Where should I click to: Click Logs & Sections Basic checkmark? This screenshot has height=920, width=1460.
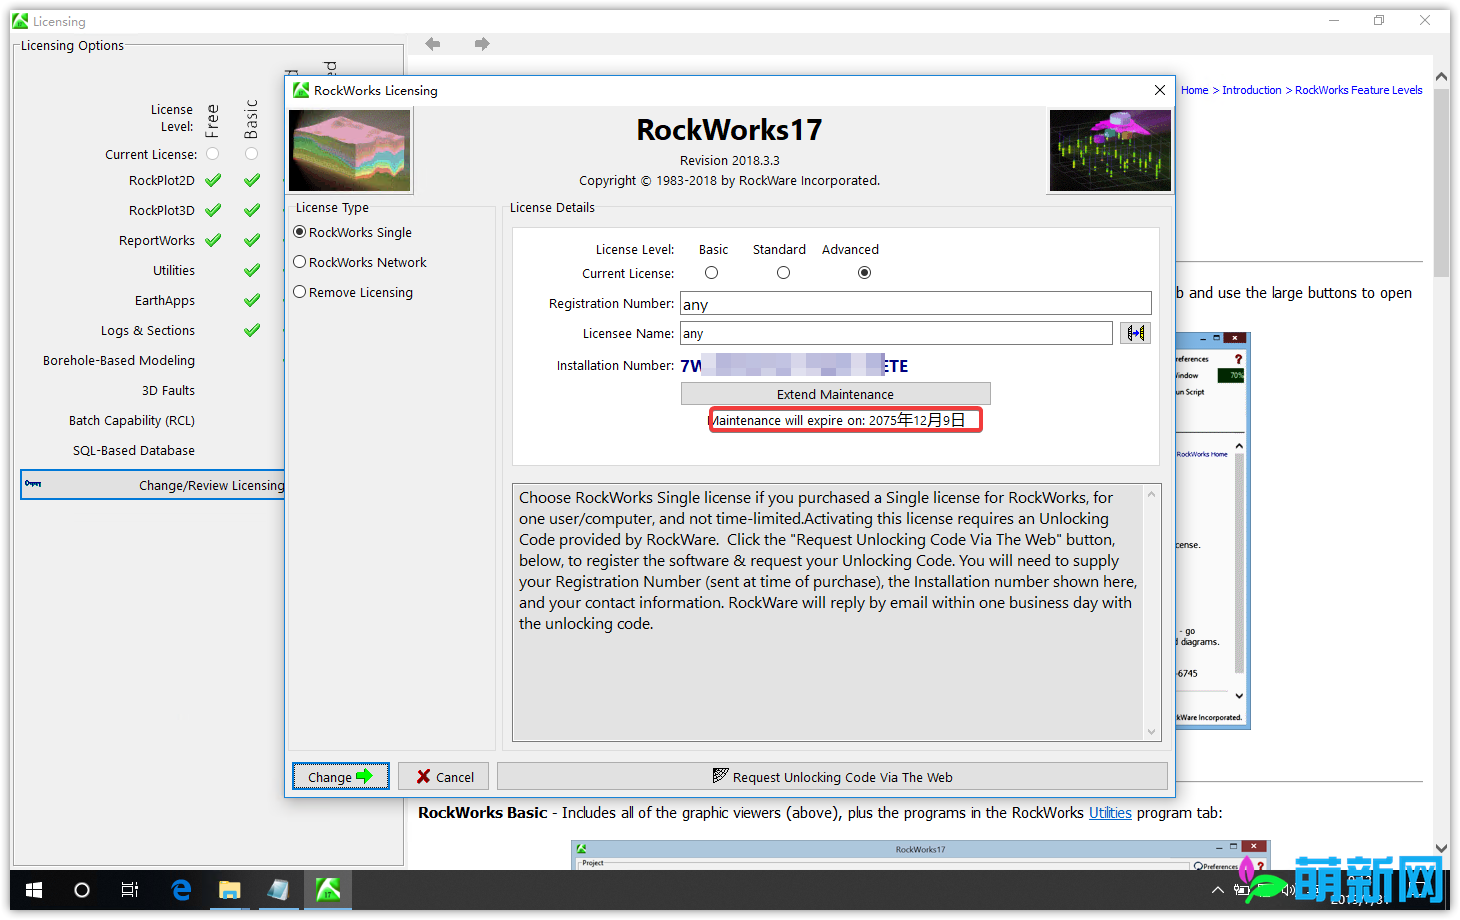[x=252, y=331]
